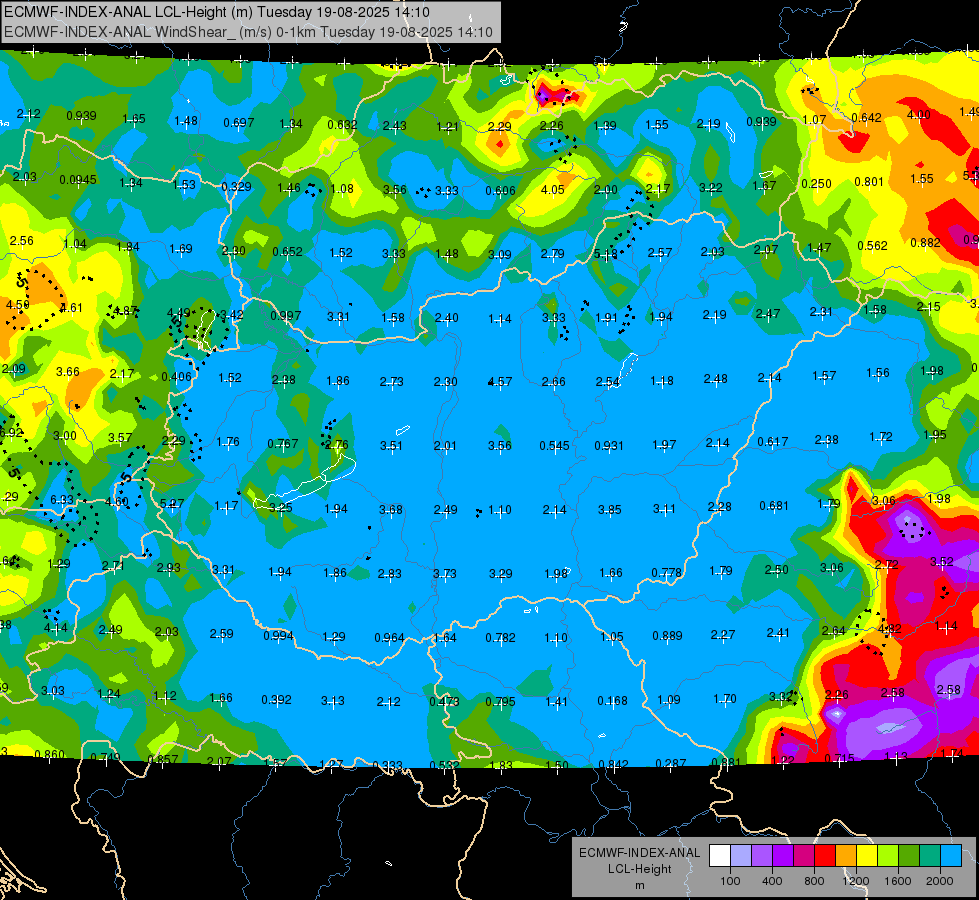Image resolution: width=979 pixels, height=900 pixels.
Task: Click the wind shear value 2.76
Action: pyautogui.click(x=337, y=445)
